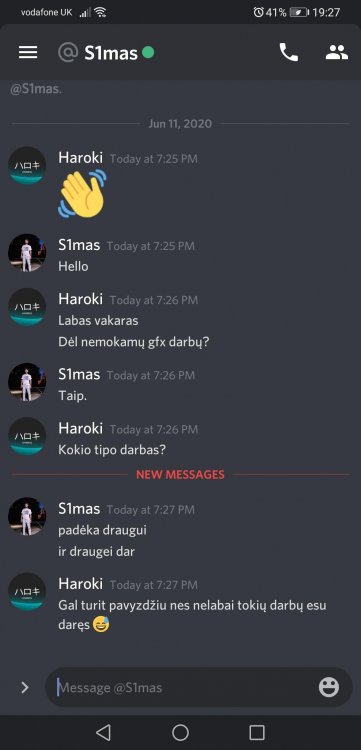Screen dimensions: 361x750
Task: Click the waving hand emoji message
Action: click(x=82, y=195)
